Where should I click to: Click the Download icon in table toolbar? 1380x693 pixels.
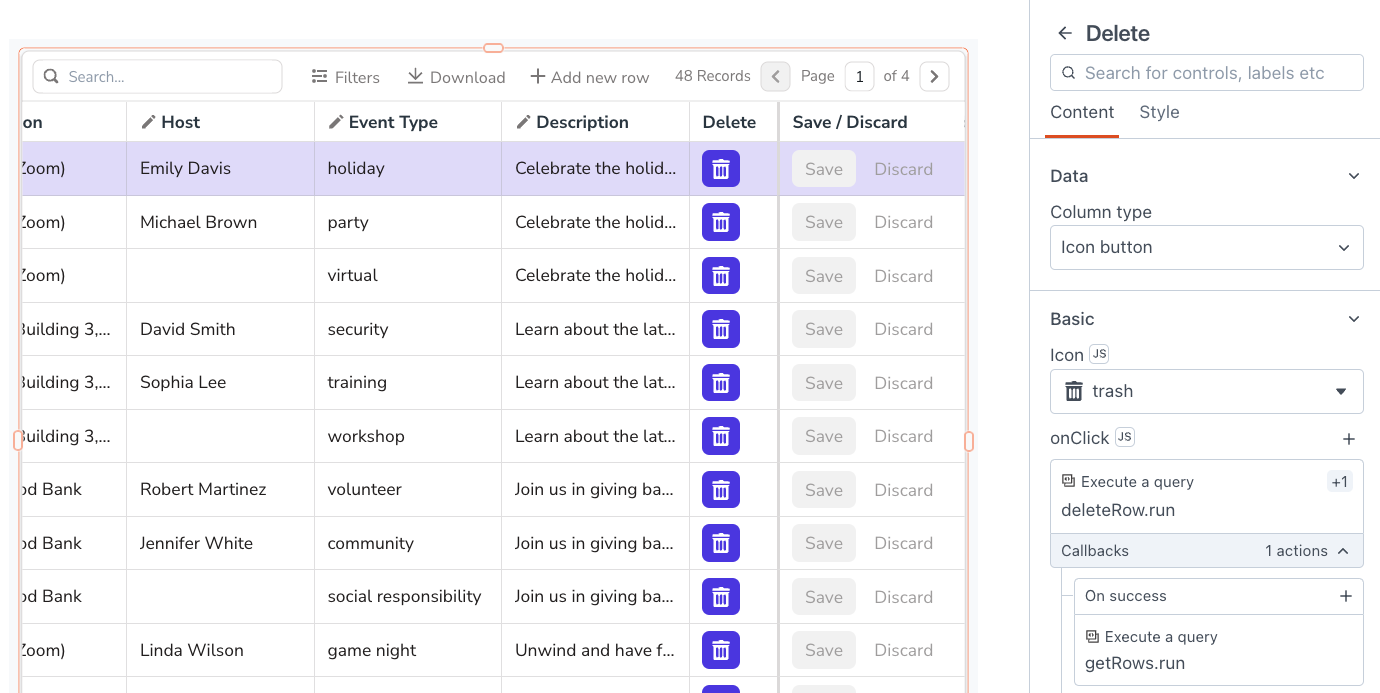[x=414, y=77]
